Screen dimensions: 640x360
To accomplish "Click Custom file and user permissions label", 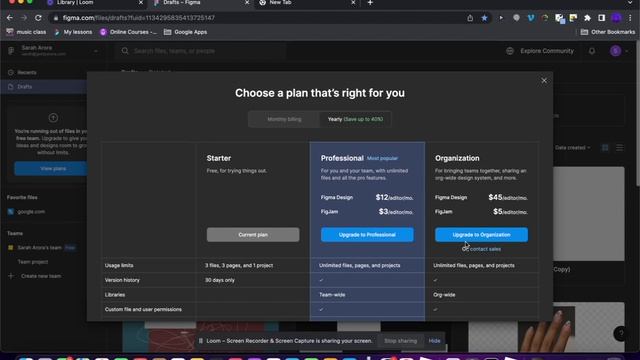I will tap(143, 309).
